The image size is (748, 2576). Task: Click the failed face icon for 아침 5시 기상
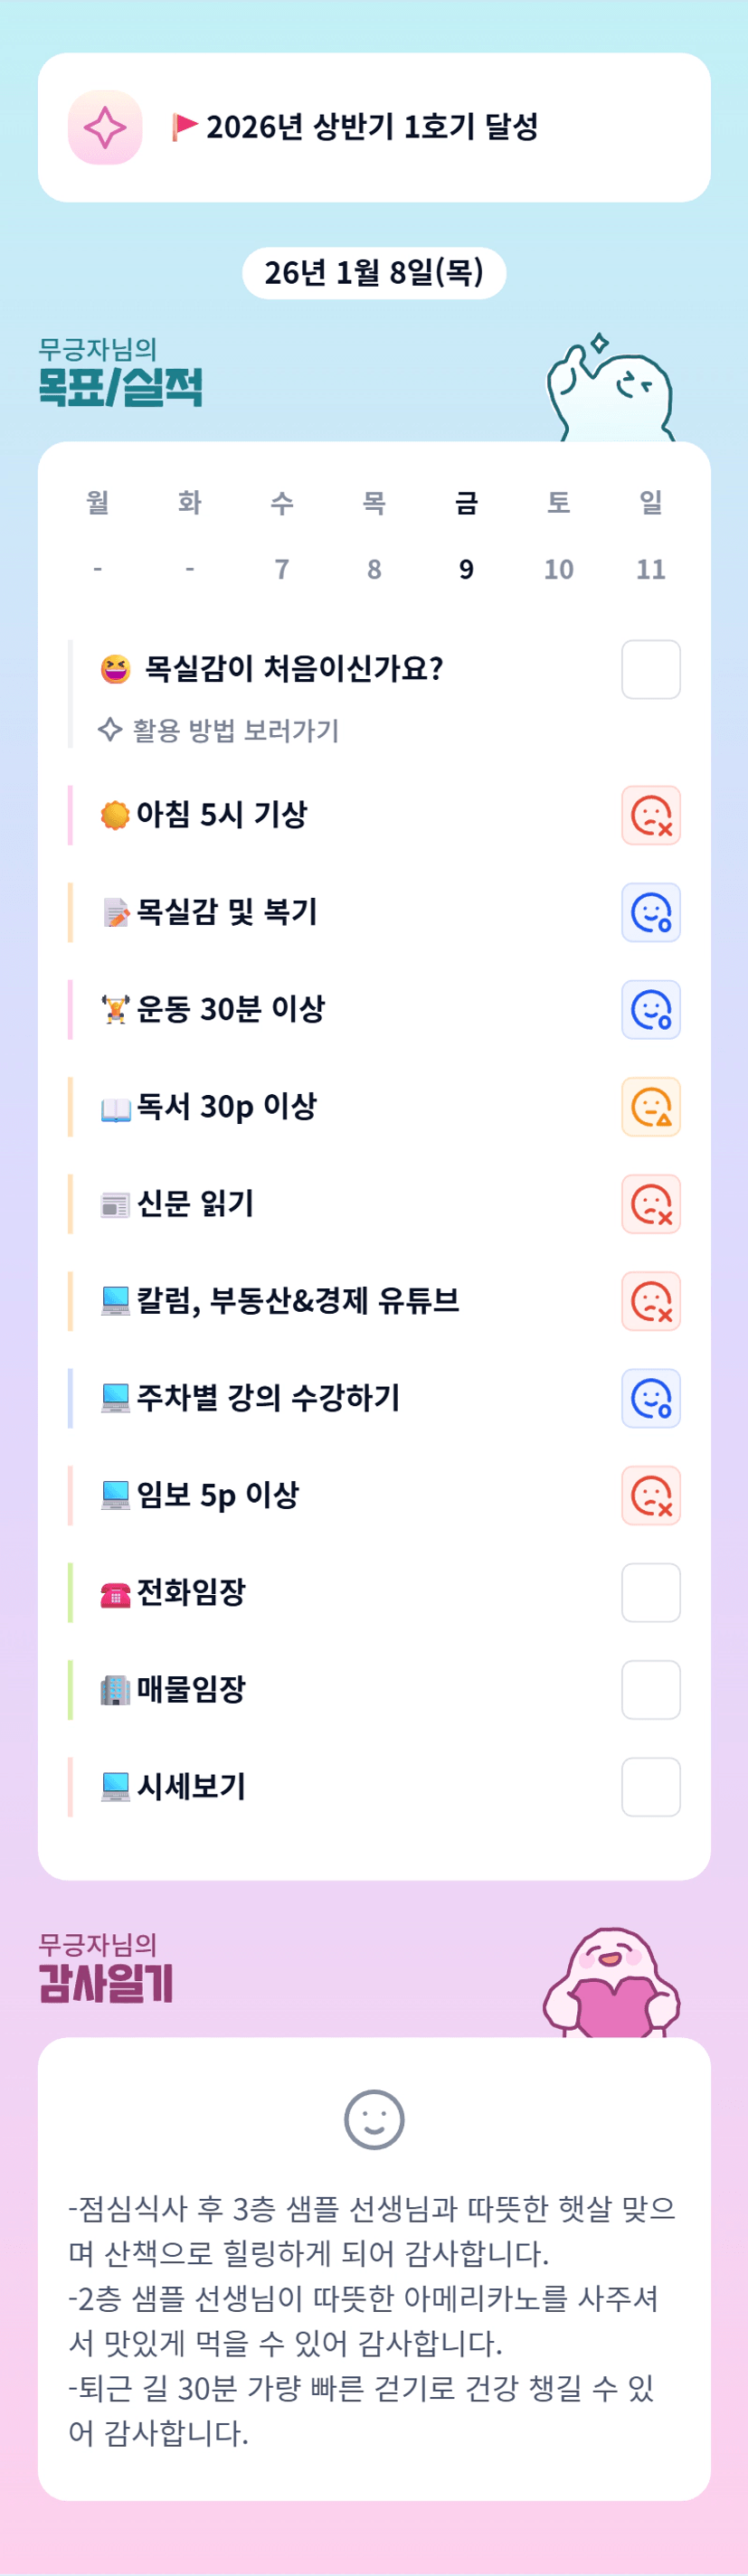651,815
